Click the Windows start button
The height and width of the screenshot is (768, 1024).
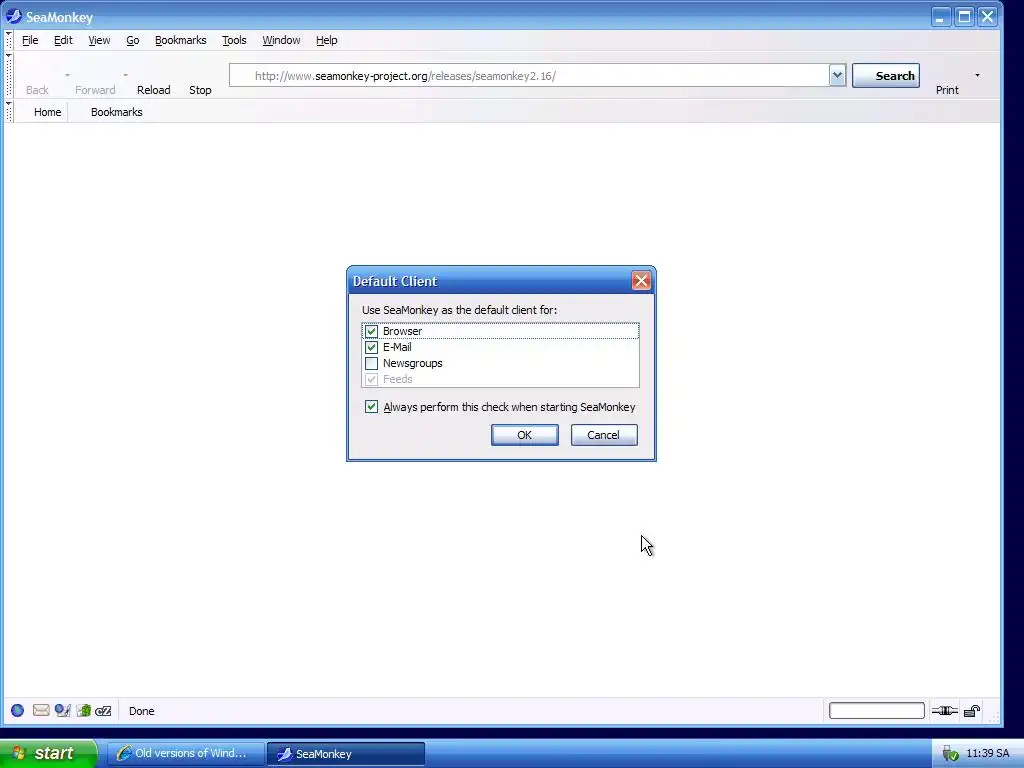(x=48, y=754)
